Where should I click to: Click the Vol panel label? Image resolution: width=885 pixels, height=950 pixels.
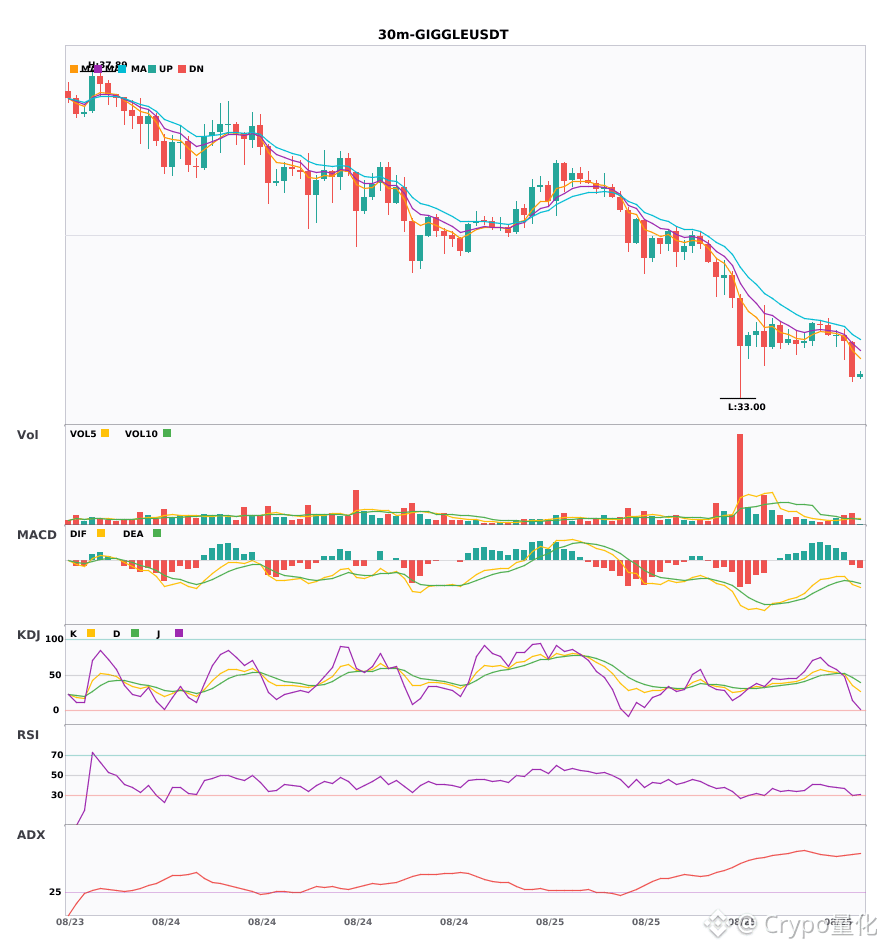(27, 435)
